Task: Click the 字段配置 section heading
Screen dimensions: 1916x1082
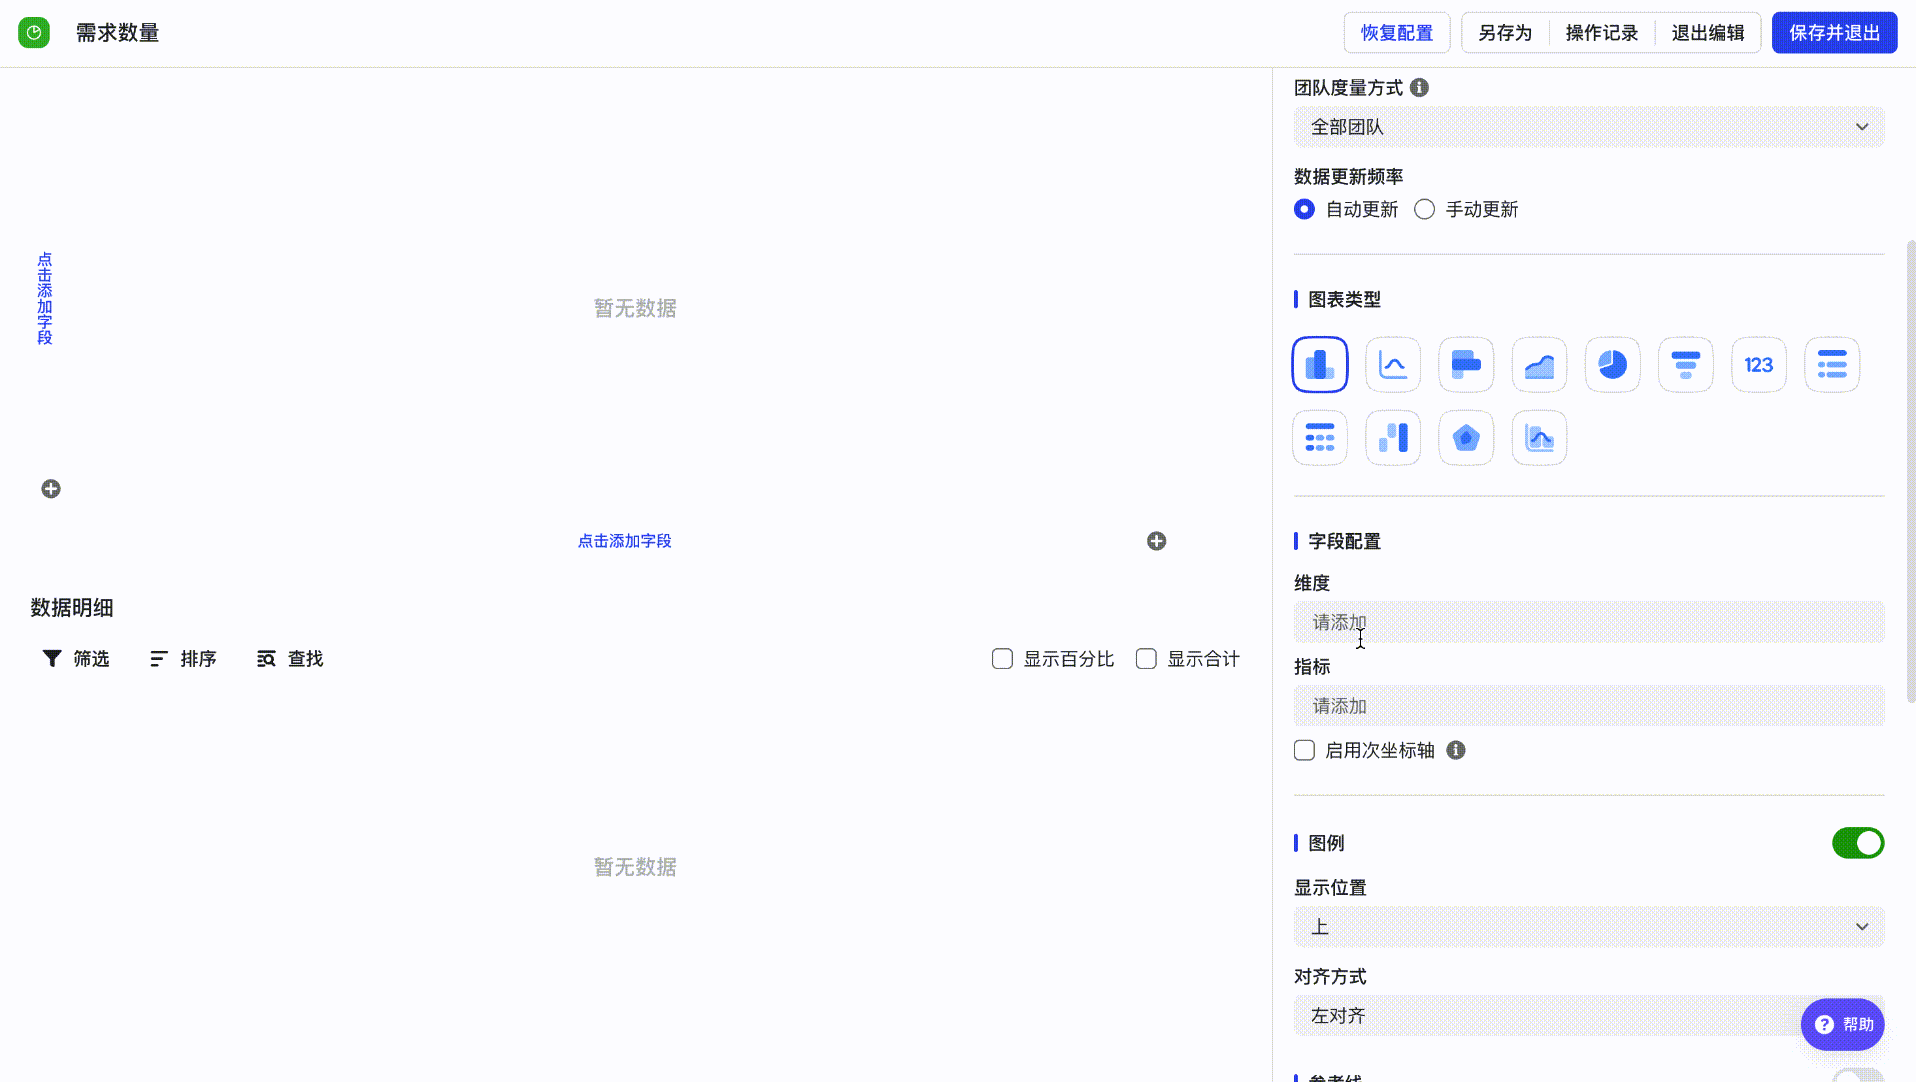Action: (x=1344, y=542)
